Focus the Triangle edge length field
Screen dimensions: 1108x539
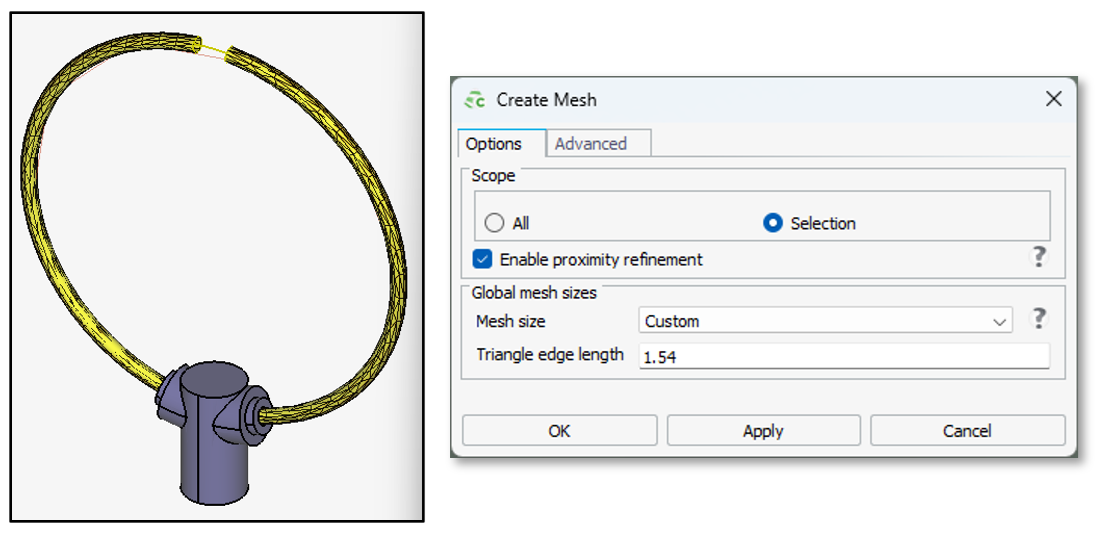click(x=843, y=356)
